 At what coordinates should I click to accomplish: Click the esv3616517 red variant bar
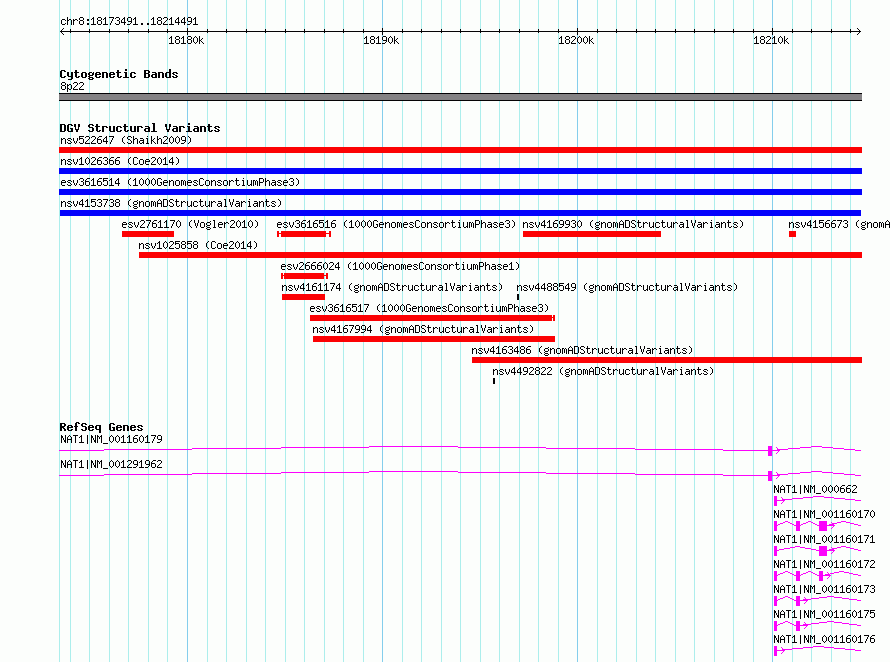(432, 318)
